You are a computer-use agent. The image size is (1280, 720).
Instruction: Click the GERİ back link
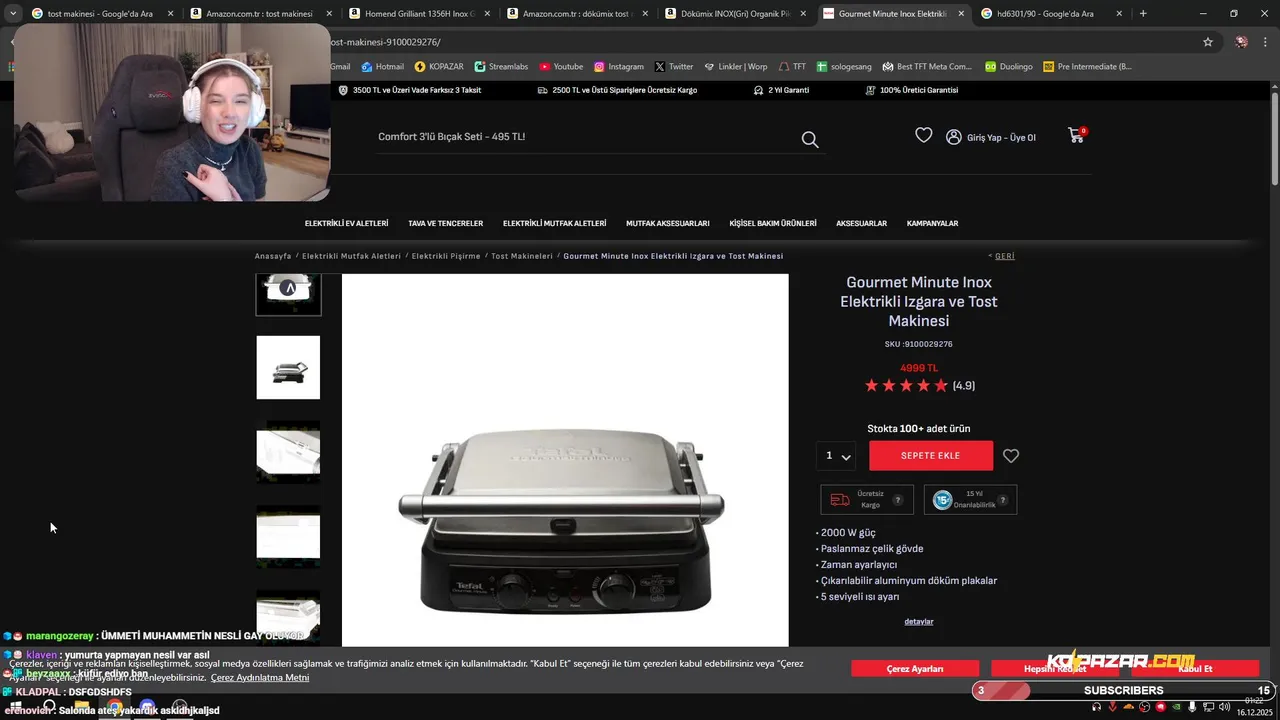tap(1002, 256)
